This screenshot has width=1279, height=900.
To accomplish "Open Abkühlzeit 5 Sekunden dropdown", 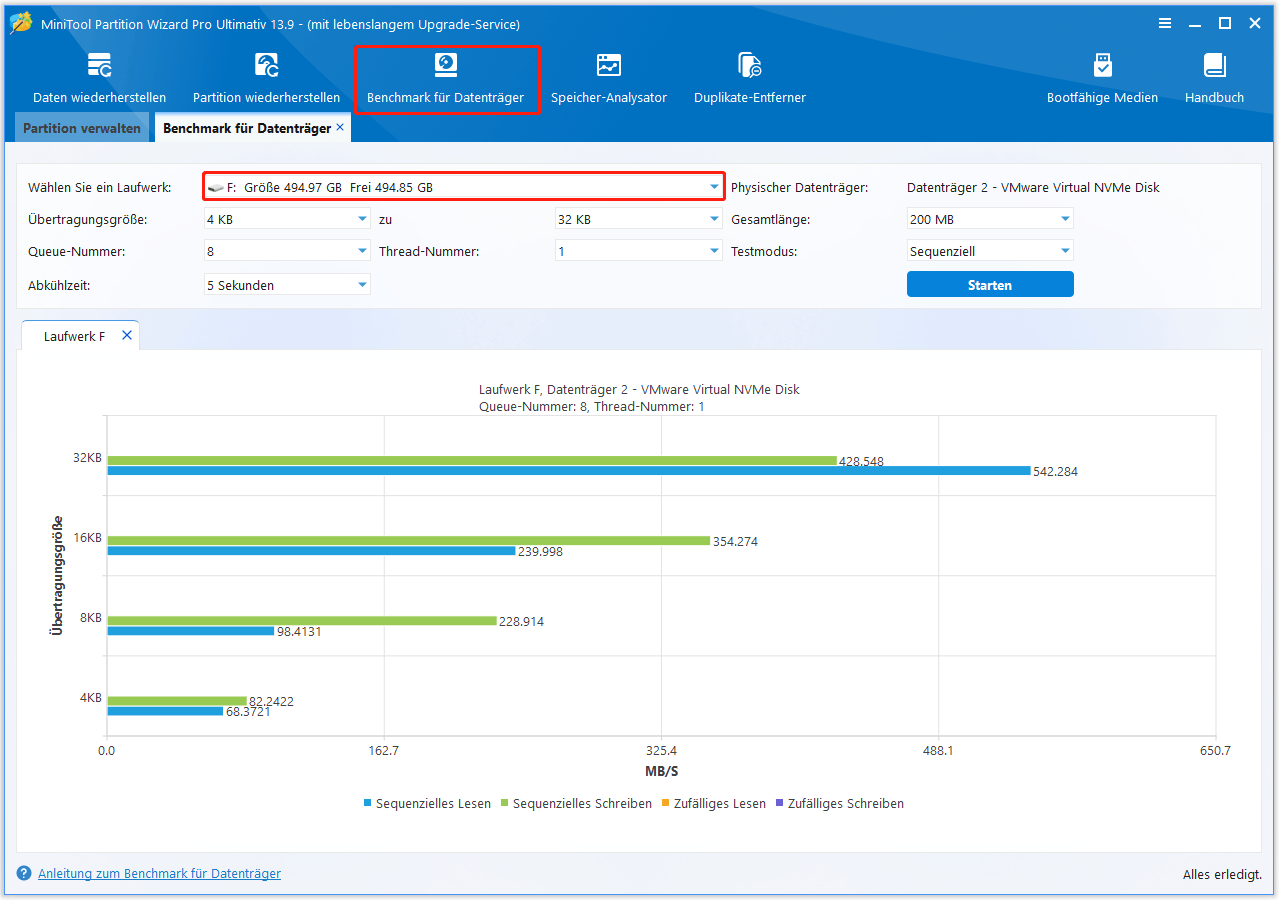I will coord(287,285).
